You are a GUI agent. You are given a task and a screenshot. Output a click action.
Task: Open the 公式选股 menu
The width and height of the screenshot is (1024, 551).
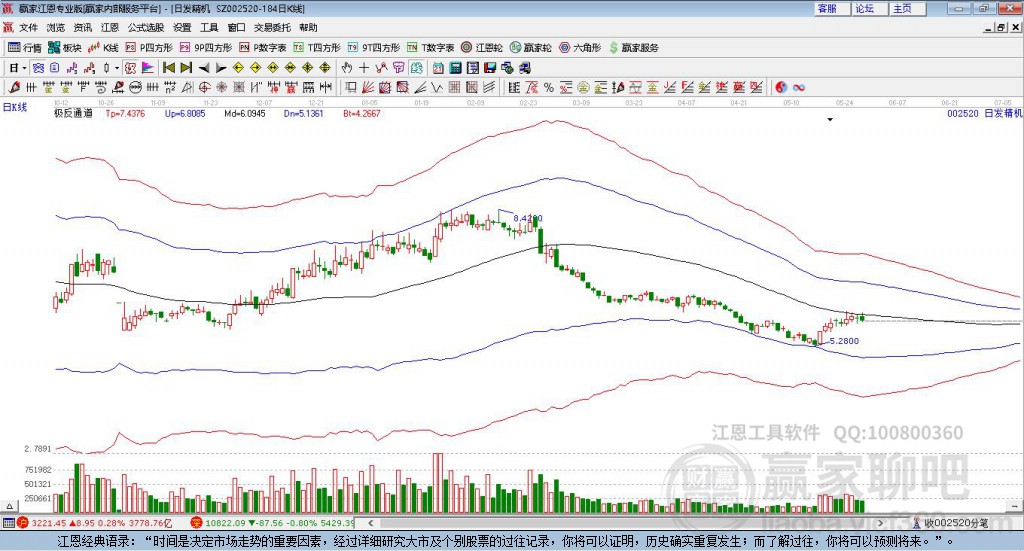click(146, 27)
